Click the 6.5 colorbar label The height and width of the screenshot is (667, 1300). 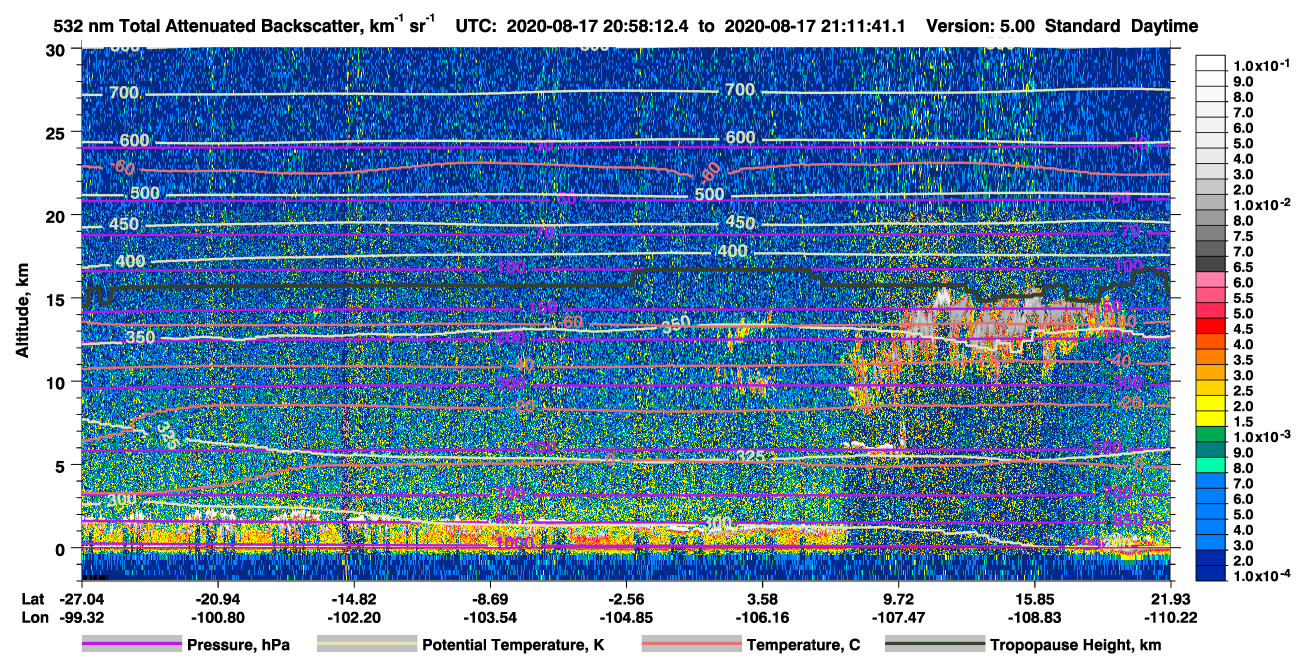[1243, 266]
